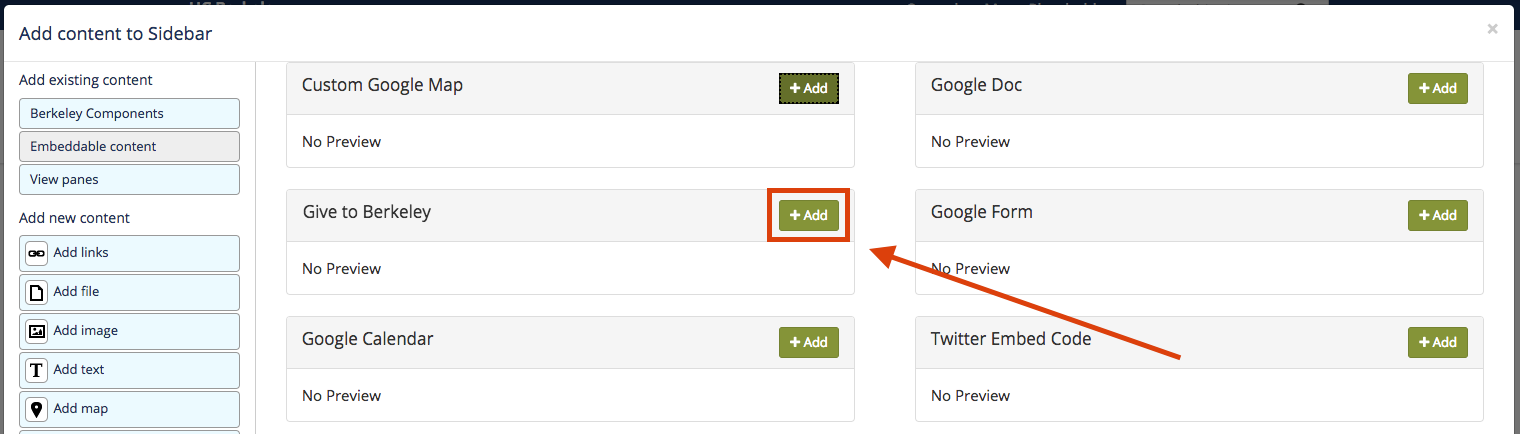Add the Google Doc pane
This screenshot has height=434, width=1520.
[1438, 88]
